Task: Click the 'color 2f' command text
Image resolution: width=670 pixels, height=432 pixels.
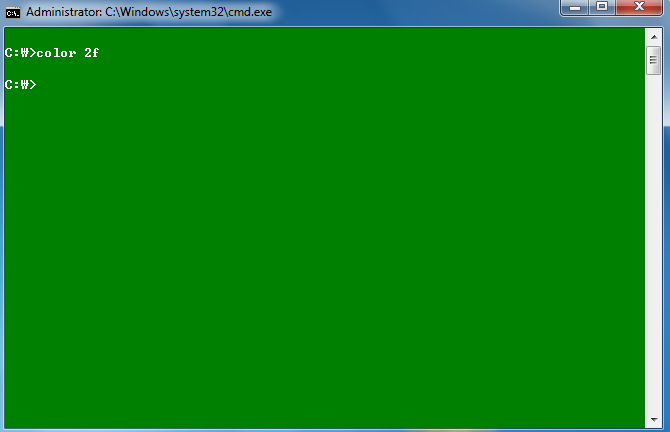Action: tap(68, 53)
